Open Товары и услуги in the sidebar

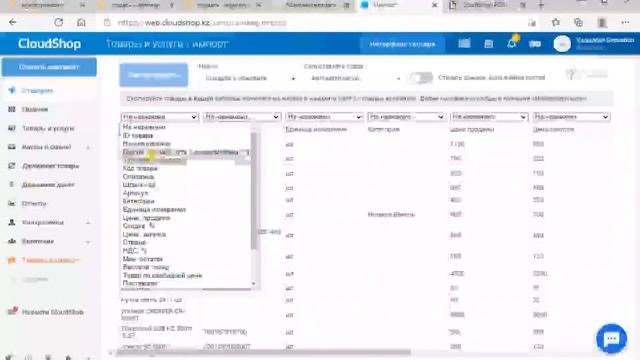coord(48,128)
